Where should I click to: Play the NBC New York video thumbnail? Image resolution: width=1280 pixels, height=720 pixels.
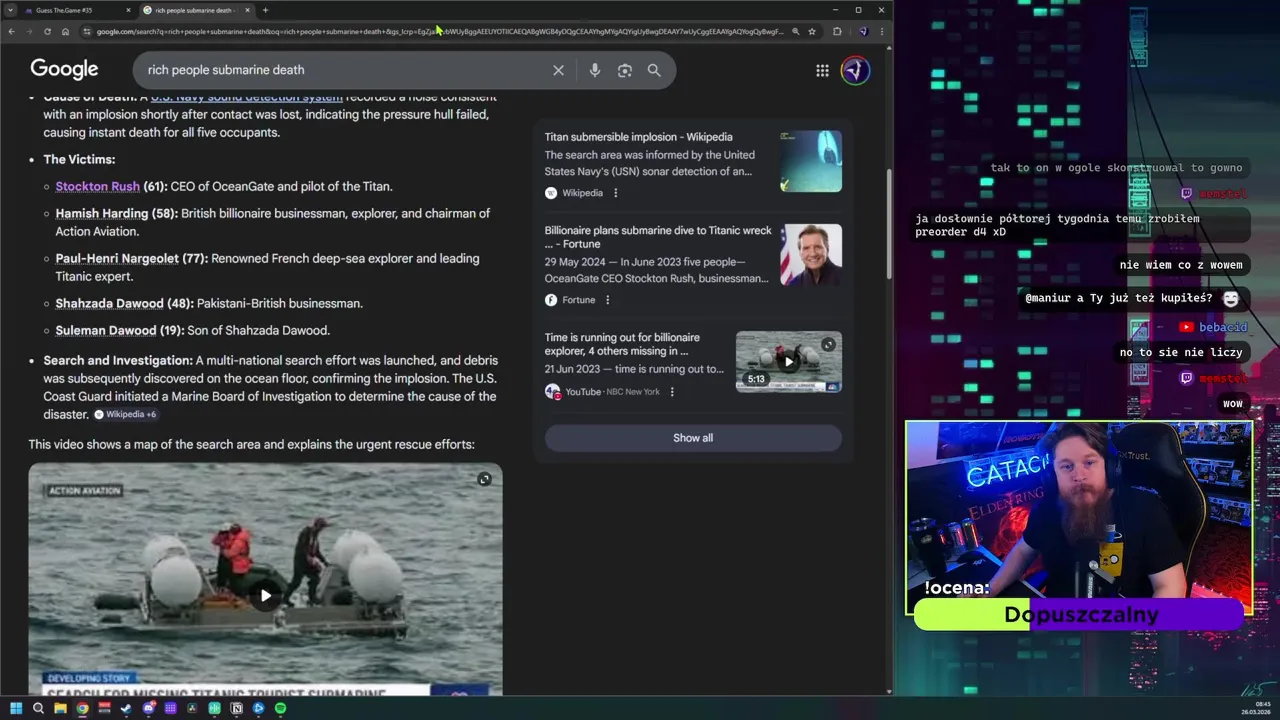point(789,362)
